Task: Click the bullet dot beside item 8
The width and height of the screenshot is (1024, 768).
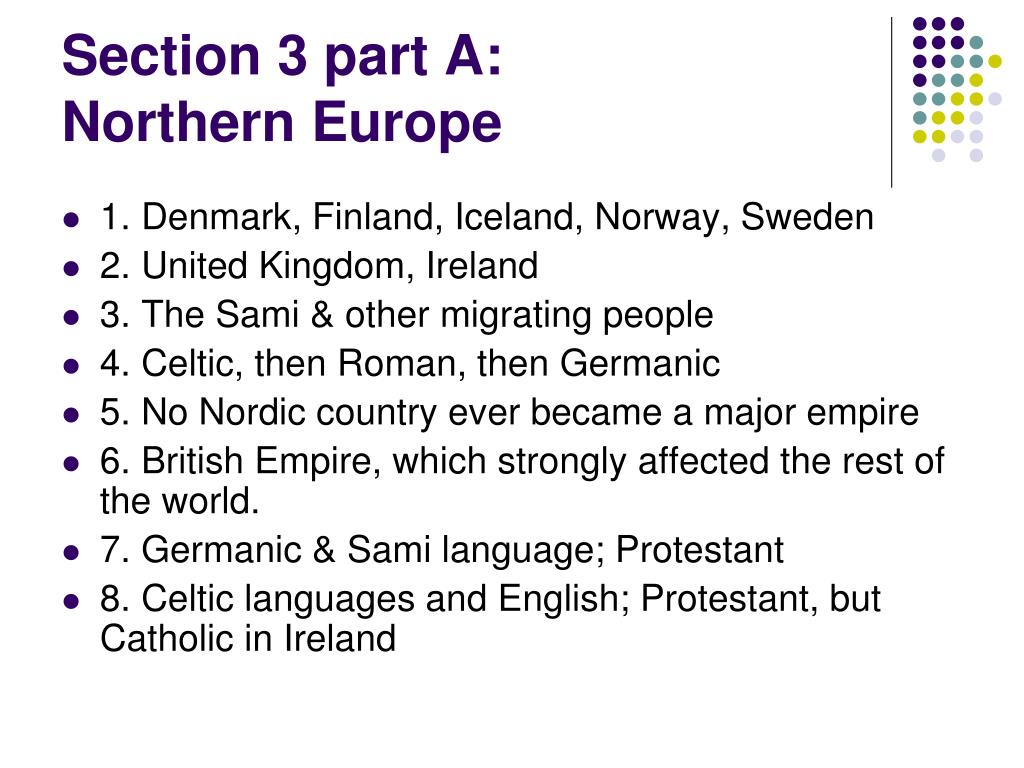Action: tap(71, 600)
